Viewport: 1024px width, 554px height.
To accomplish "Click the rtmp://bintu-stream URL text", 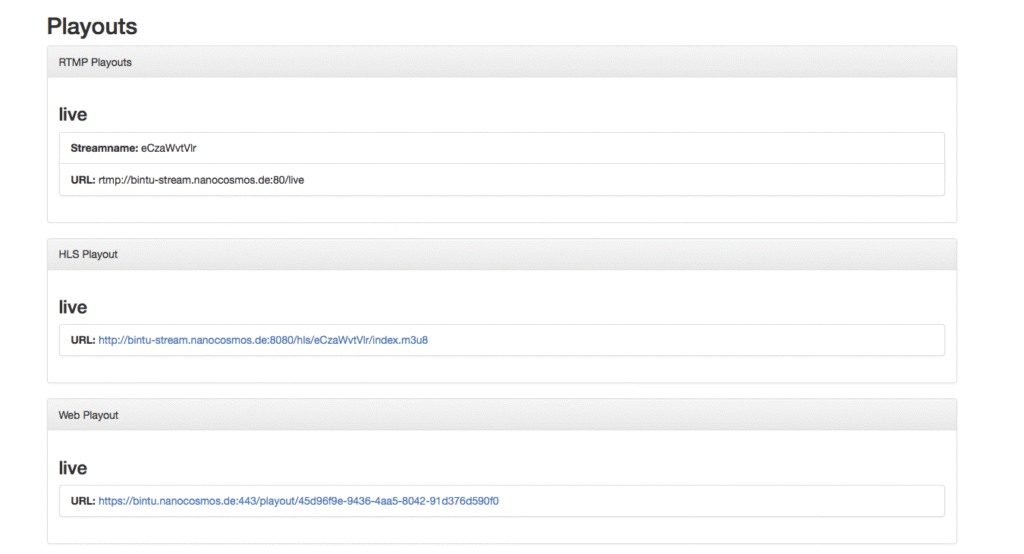I will (208, 180).
